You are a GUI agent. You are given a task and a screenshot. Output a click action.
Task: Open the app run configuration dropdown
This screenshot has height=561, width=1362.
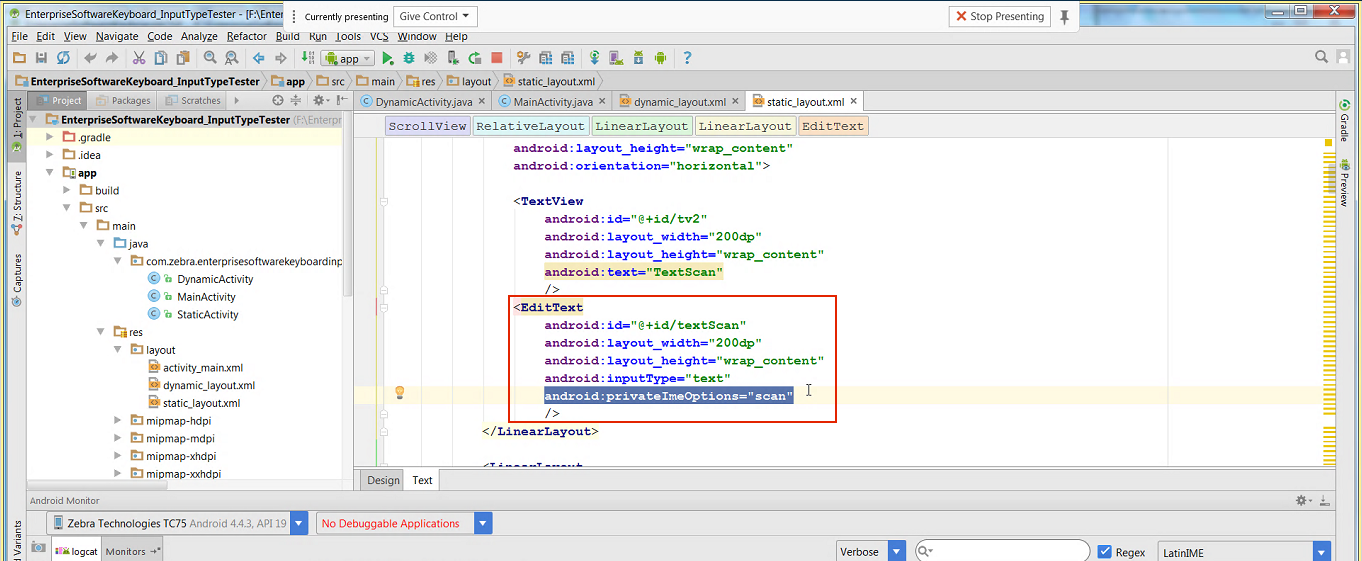point(348,59)
